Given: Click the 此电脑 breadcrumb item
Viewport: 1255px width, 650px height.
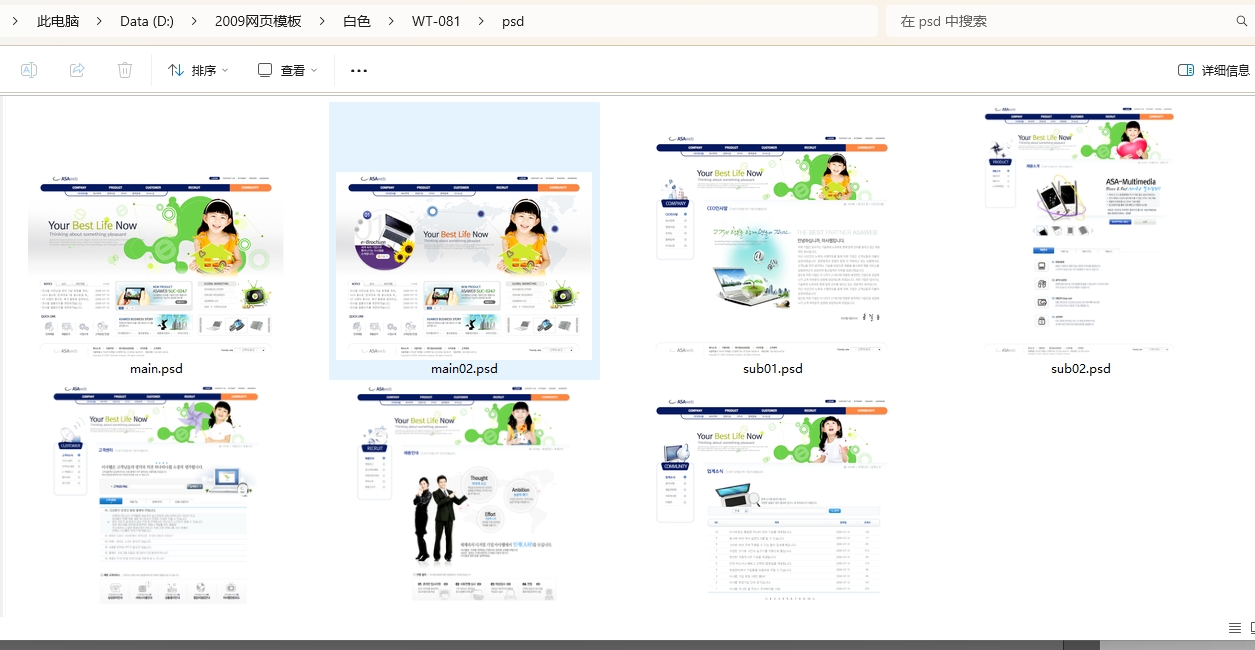Looking at the screenshot, I should click(58, 21).
